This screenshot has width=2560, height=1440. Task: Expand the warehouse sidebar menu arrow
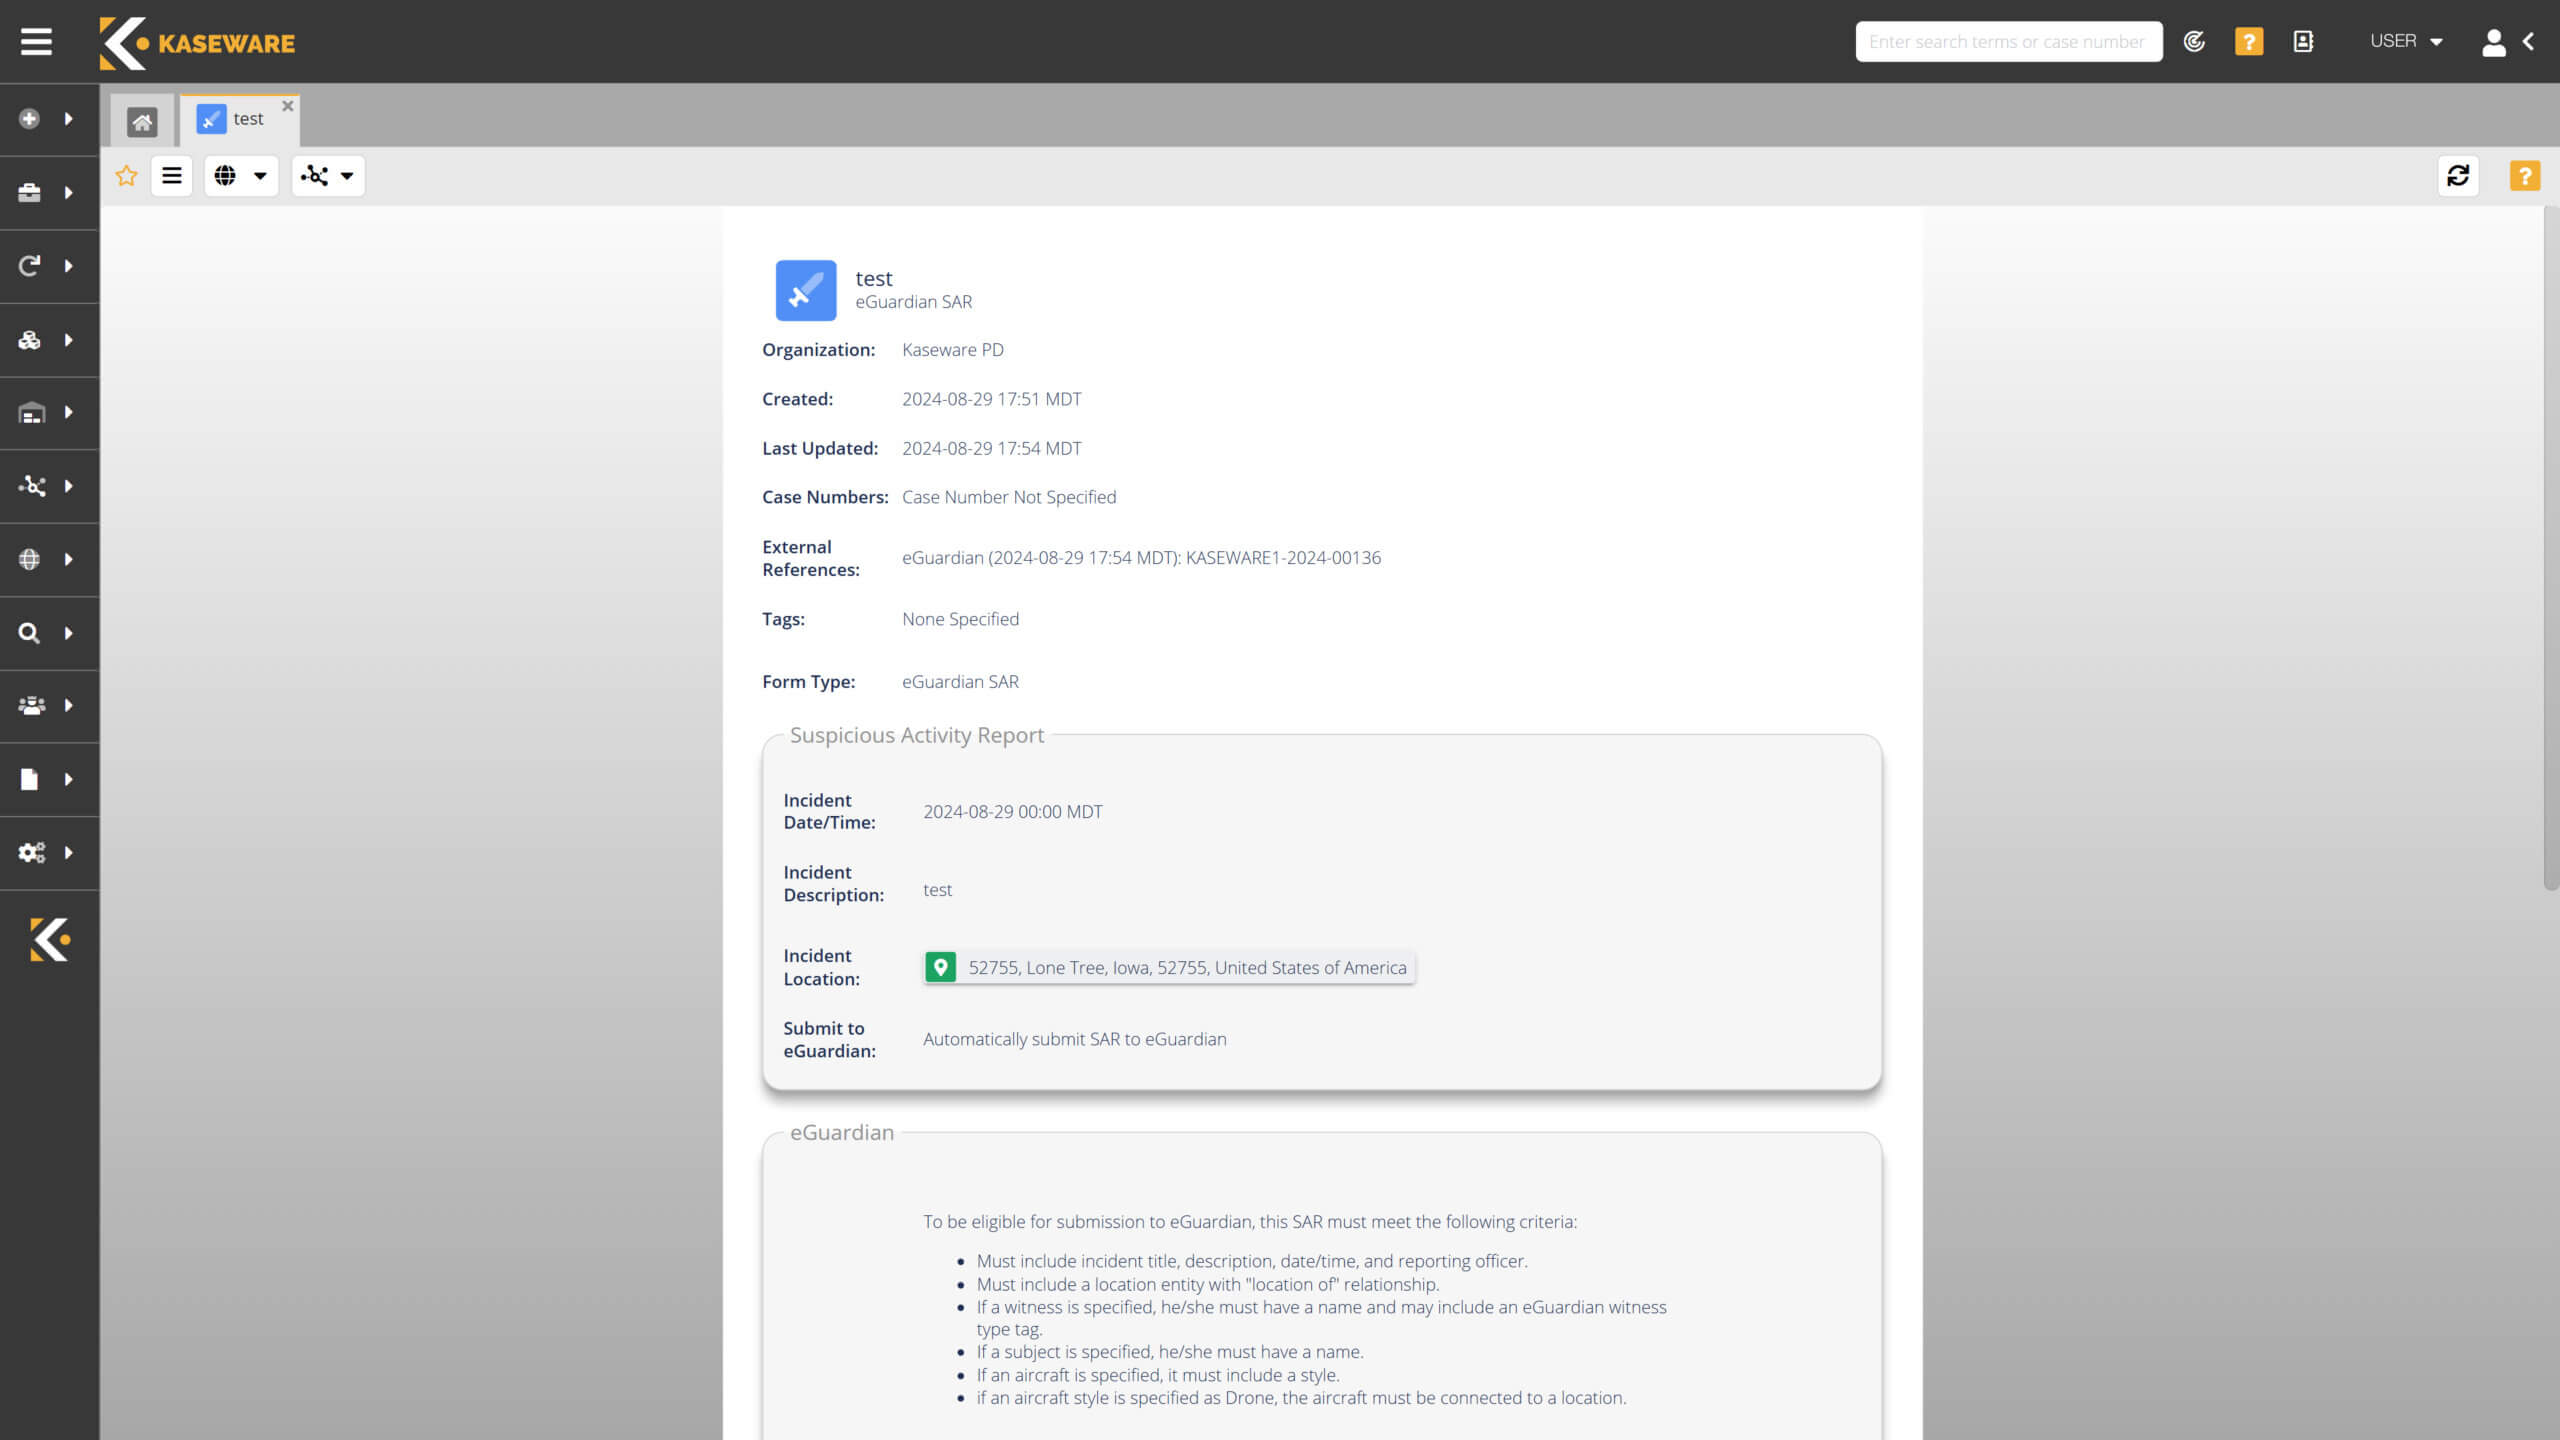click(68, 412)
